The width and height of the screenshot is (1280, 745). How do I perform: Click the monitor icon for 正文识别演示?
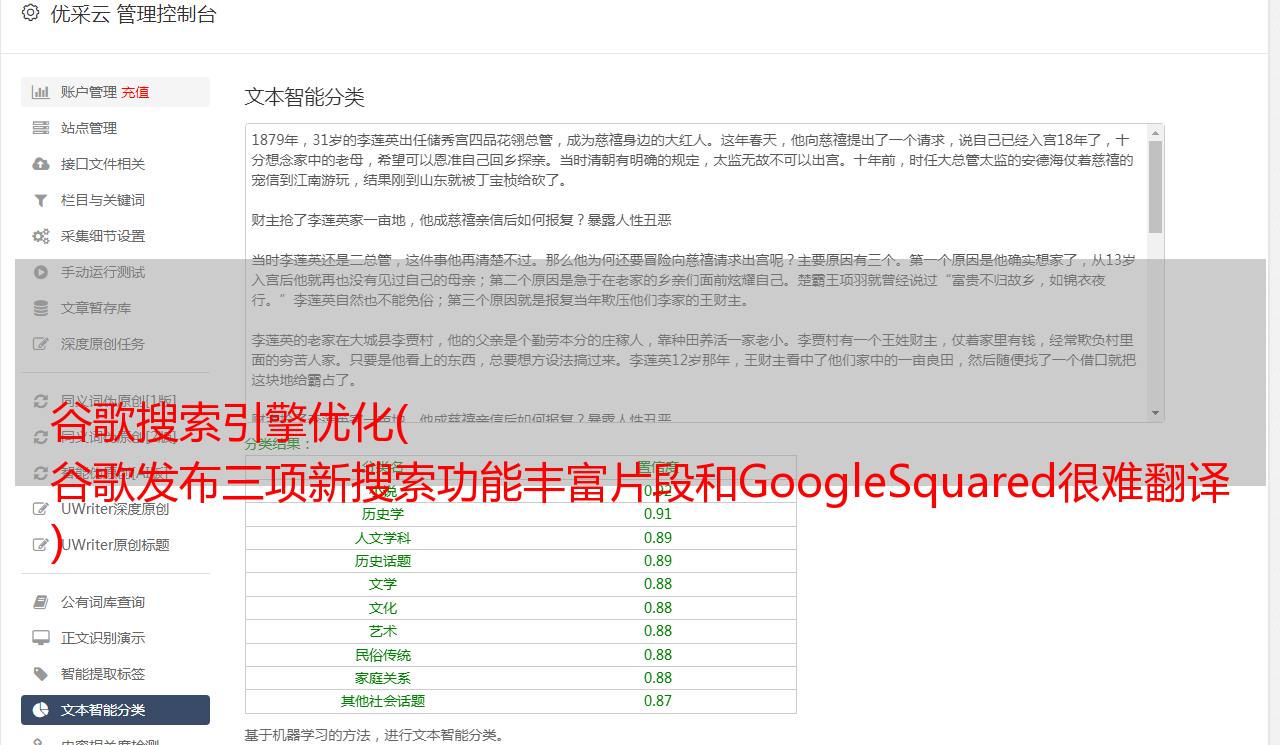[41, 638]
